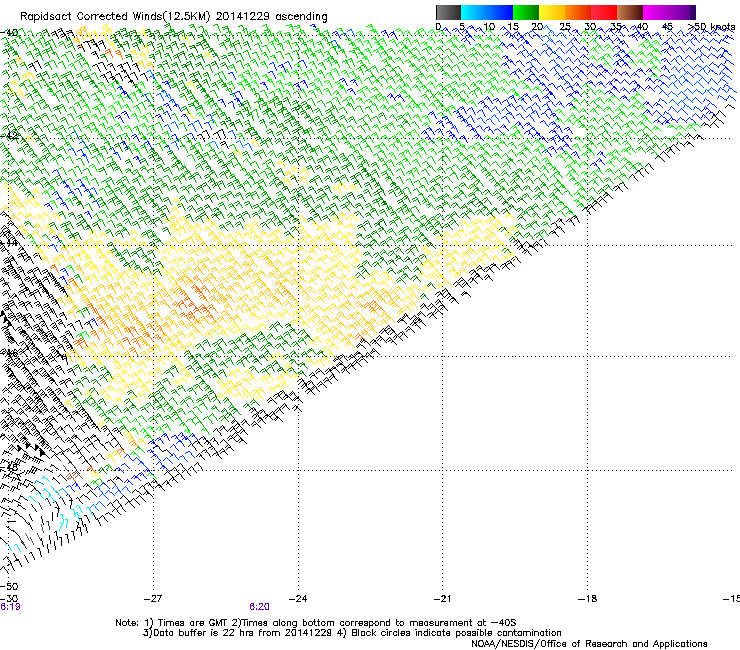
Task: Click the legend tick label '10'
Action: coord(489,26)
